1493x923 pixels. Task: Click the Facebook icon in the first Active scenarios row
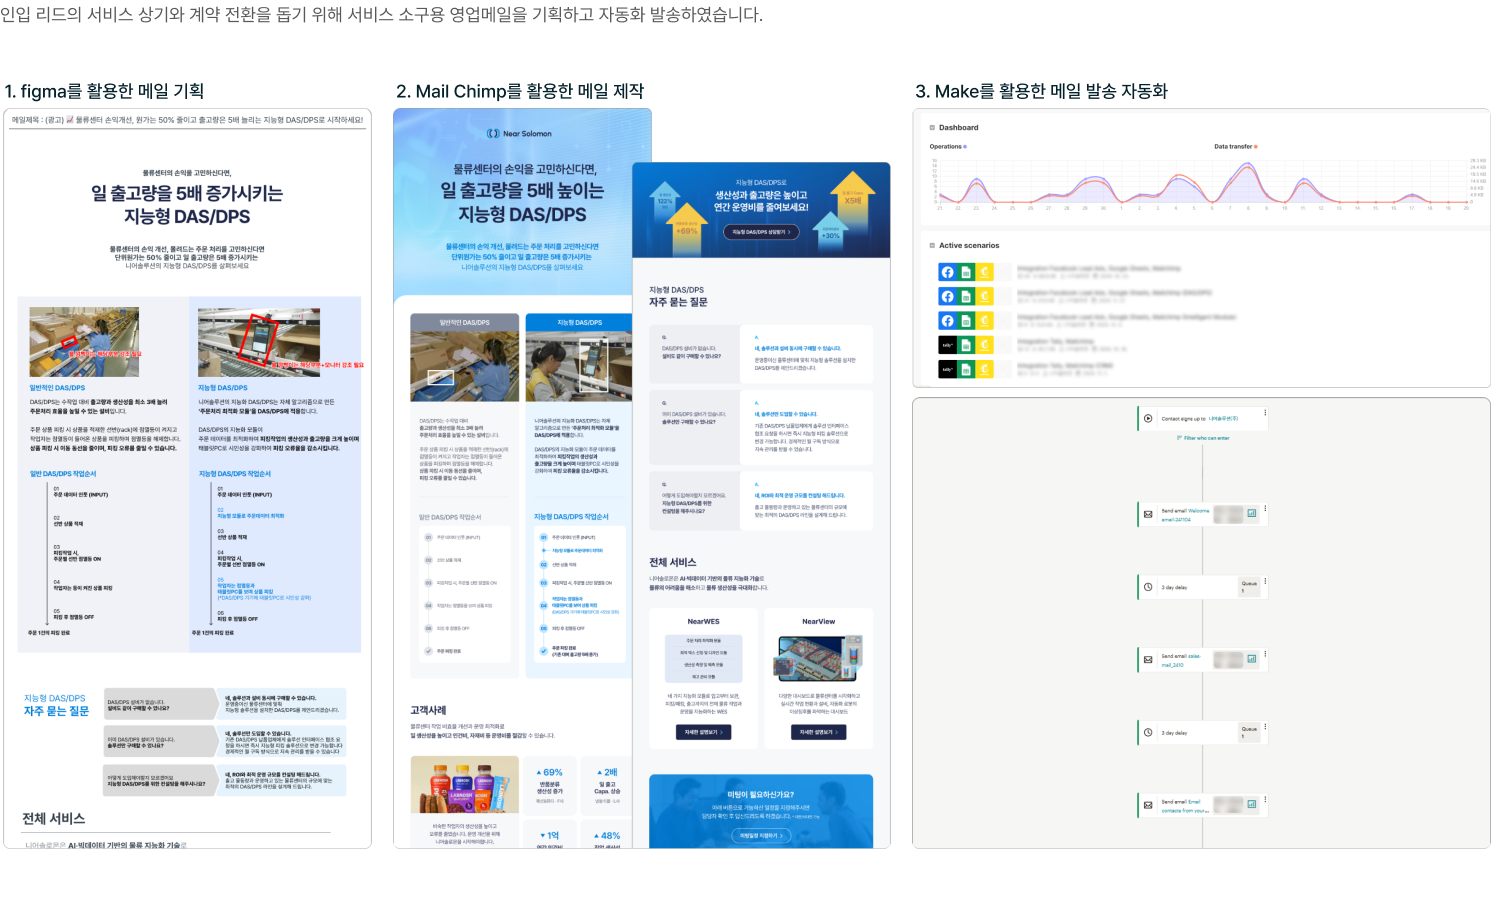tap(947, 272)
